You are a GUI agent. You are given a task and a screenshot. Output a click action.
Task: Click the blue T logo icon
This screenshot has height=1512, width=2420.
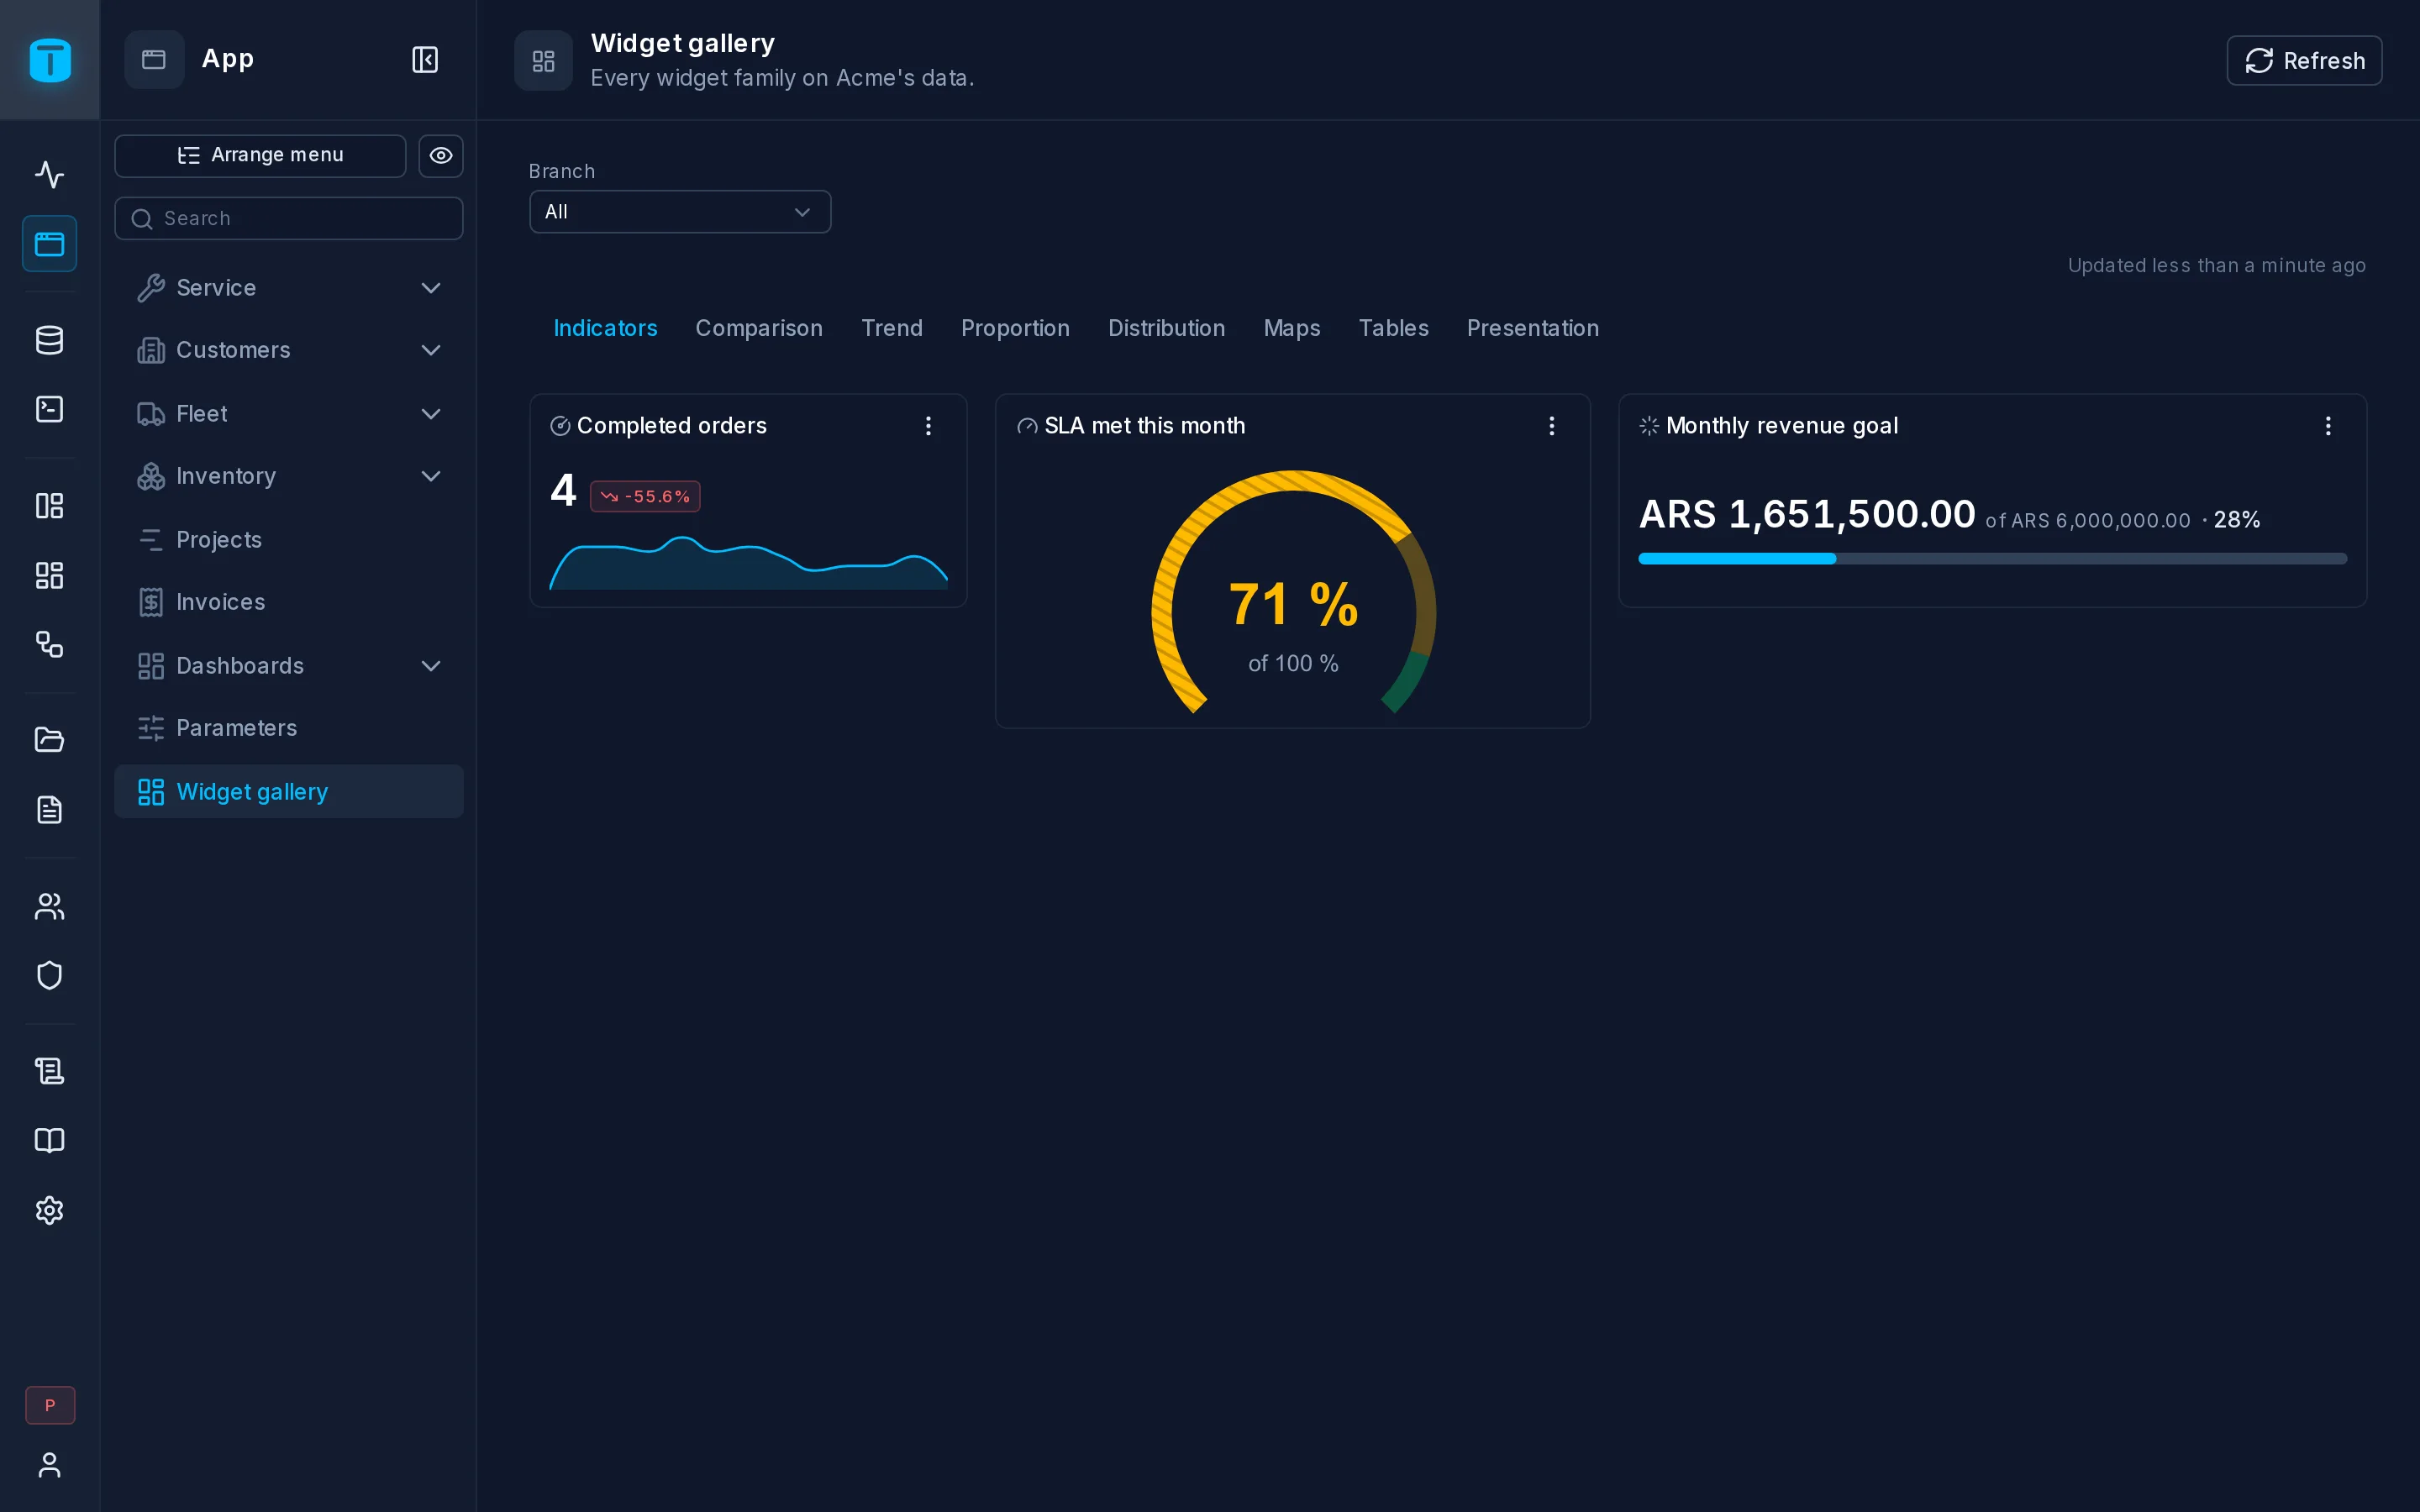(x=50, y=60)
